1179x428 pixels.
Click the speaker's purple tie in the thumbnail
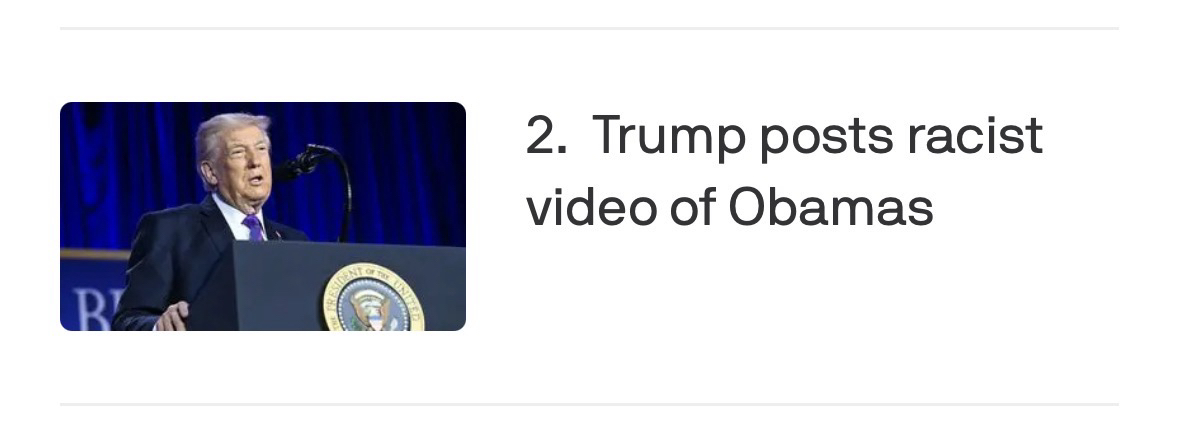(253, 228)
